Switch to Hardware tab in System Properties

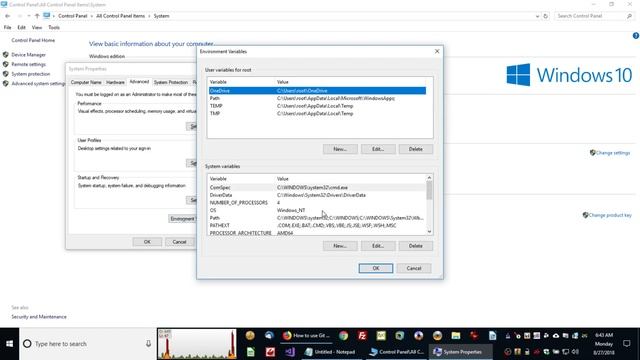[115, 82]
